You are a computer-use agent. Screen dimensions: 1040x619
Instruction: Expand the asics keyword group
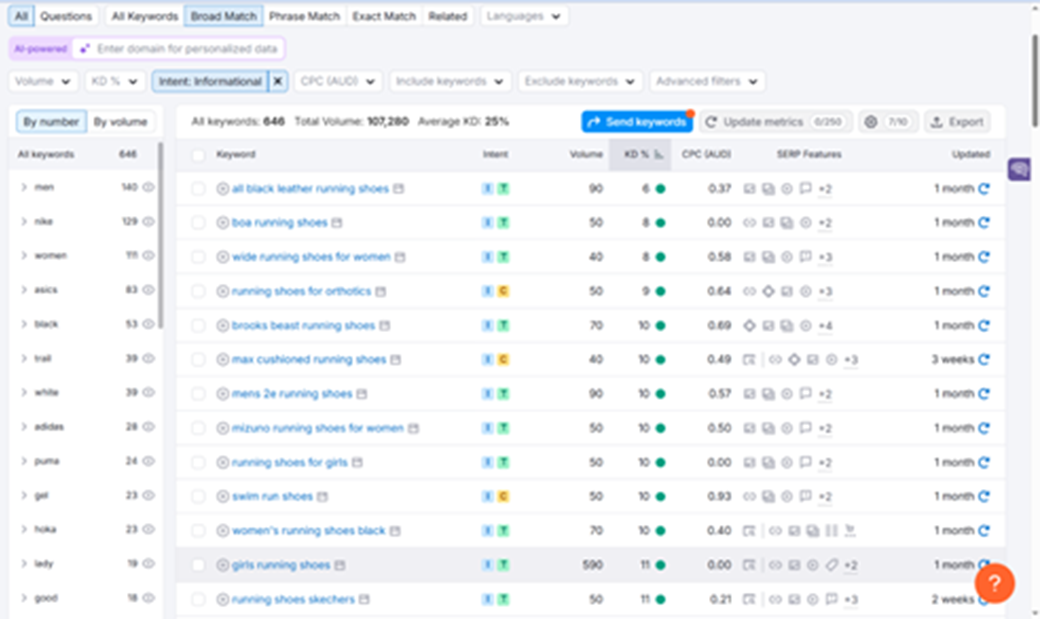[x=24, y=290]
